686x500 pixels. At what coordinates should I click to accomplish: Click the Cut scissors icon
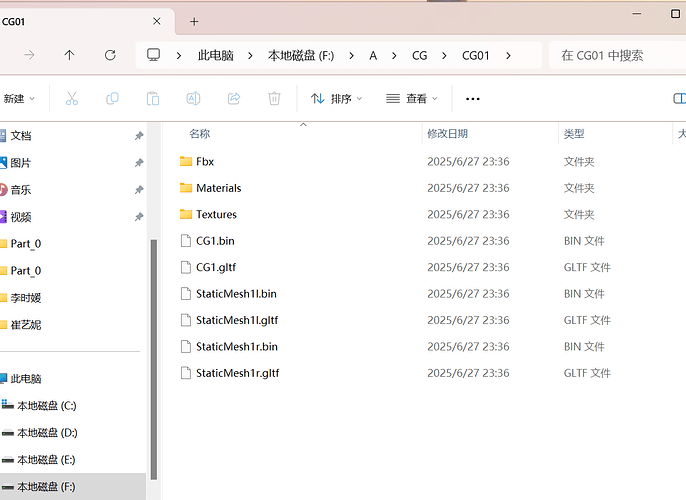click(72, 98)
